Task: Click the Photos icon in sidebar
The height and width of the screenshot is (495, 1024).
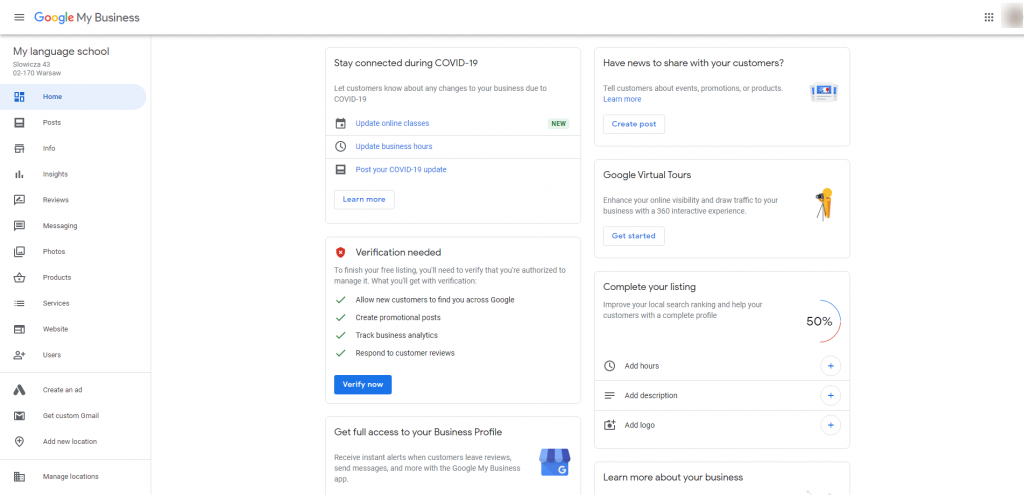Action: tap(19, 251)
